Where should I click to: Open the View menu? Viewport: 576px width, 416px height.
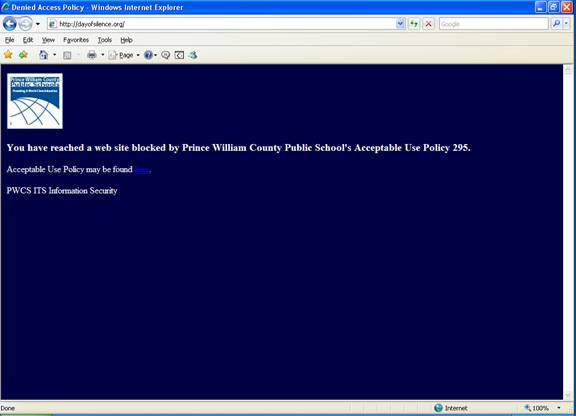(48, 40)
